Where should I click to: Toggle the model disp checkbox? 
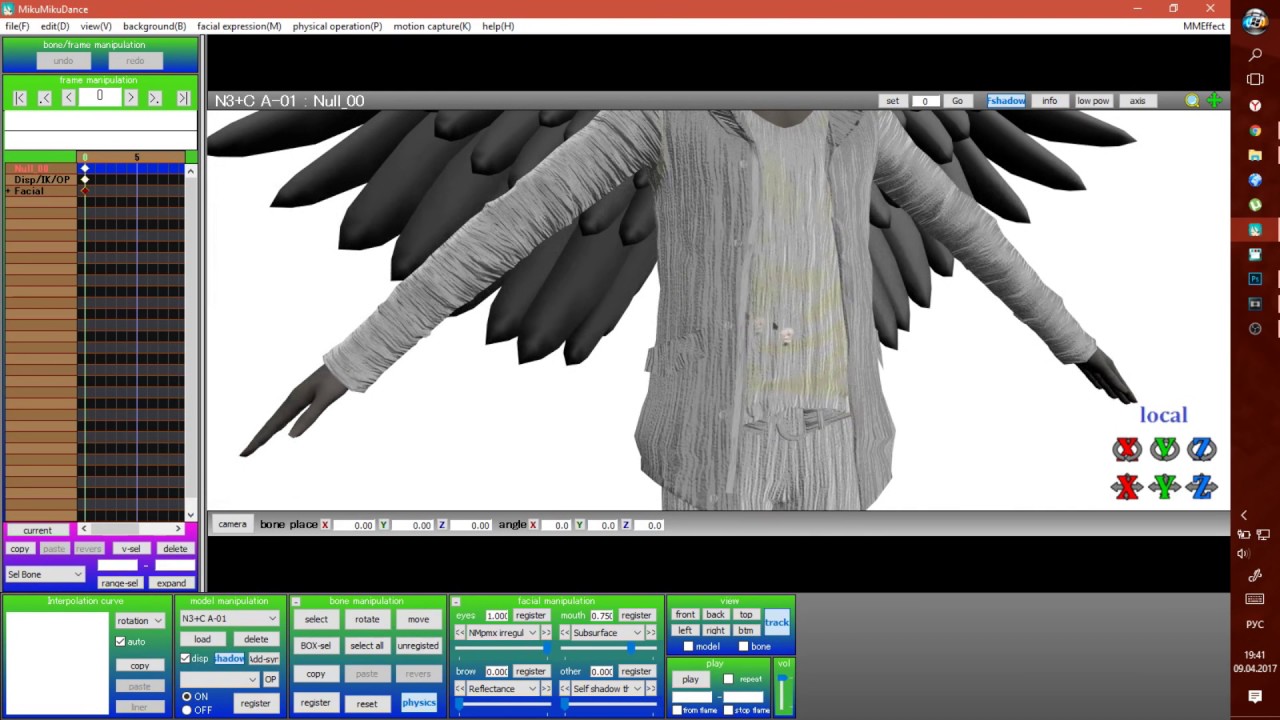coord(185,659)
